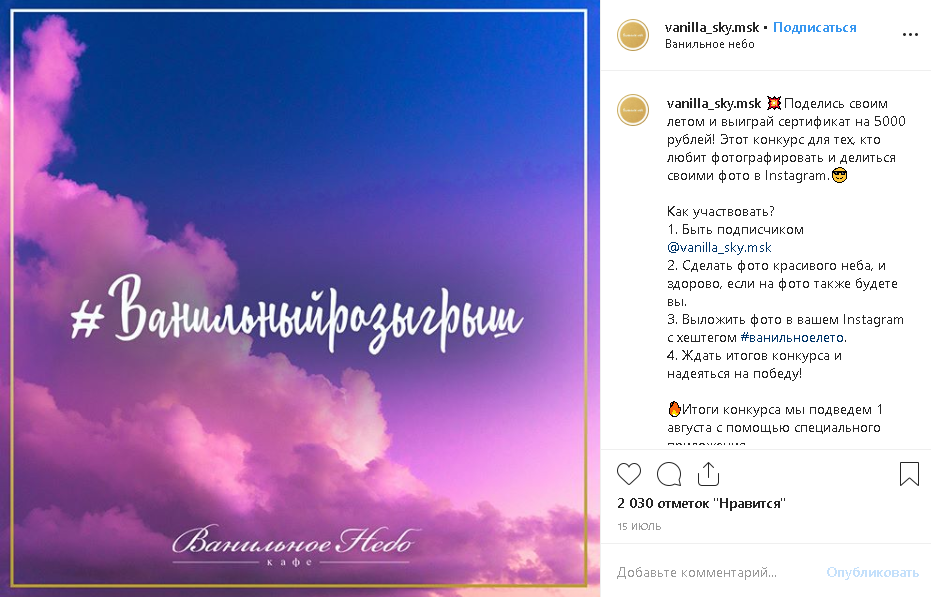Click the vanilla_sky.msk profile avatar in header
Screen dimensions: 931x597
tap(633, 35)
